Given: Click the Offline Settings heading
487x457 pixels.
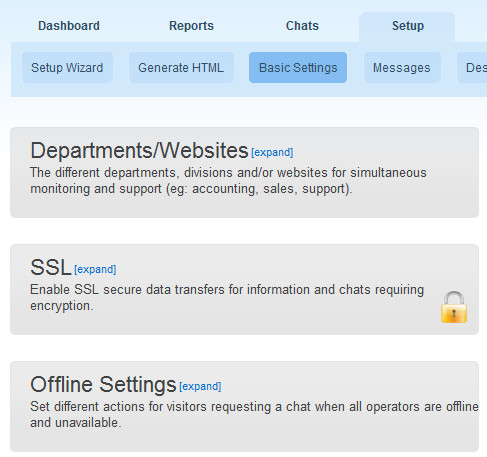Looking at the screenshot, I should point(103,385).
